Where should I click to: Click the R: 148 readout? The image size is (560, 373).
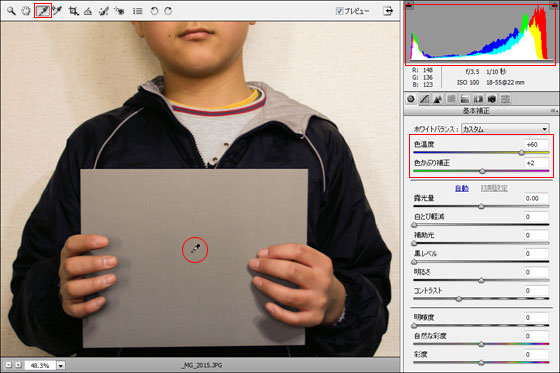[422, 70]
